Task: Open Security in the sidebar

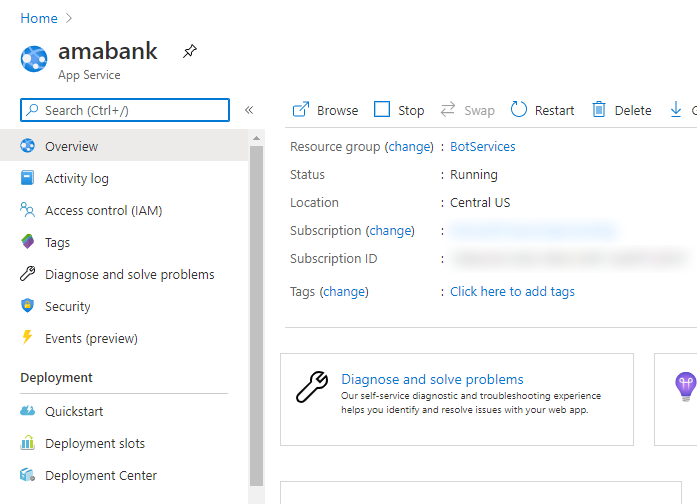Action: (x=67, y=306)
